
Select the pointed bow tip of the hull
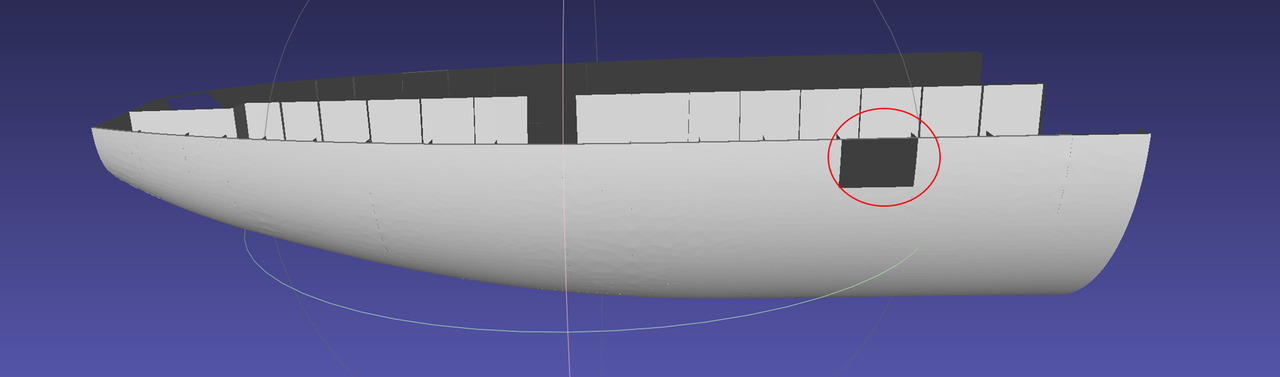(x=95, y=131)
